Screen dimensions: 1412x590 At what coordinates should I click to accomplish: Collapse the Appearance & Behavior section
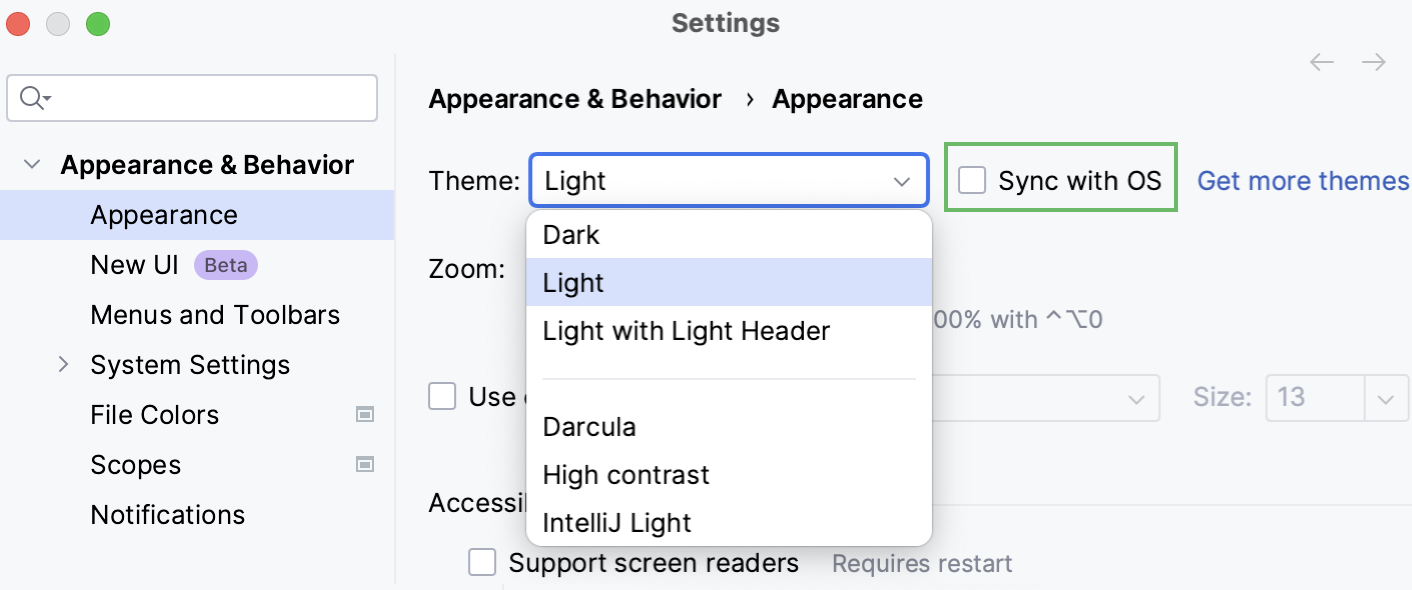coord(33,165)
